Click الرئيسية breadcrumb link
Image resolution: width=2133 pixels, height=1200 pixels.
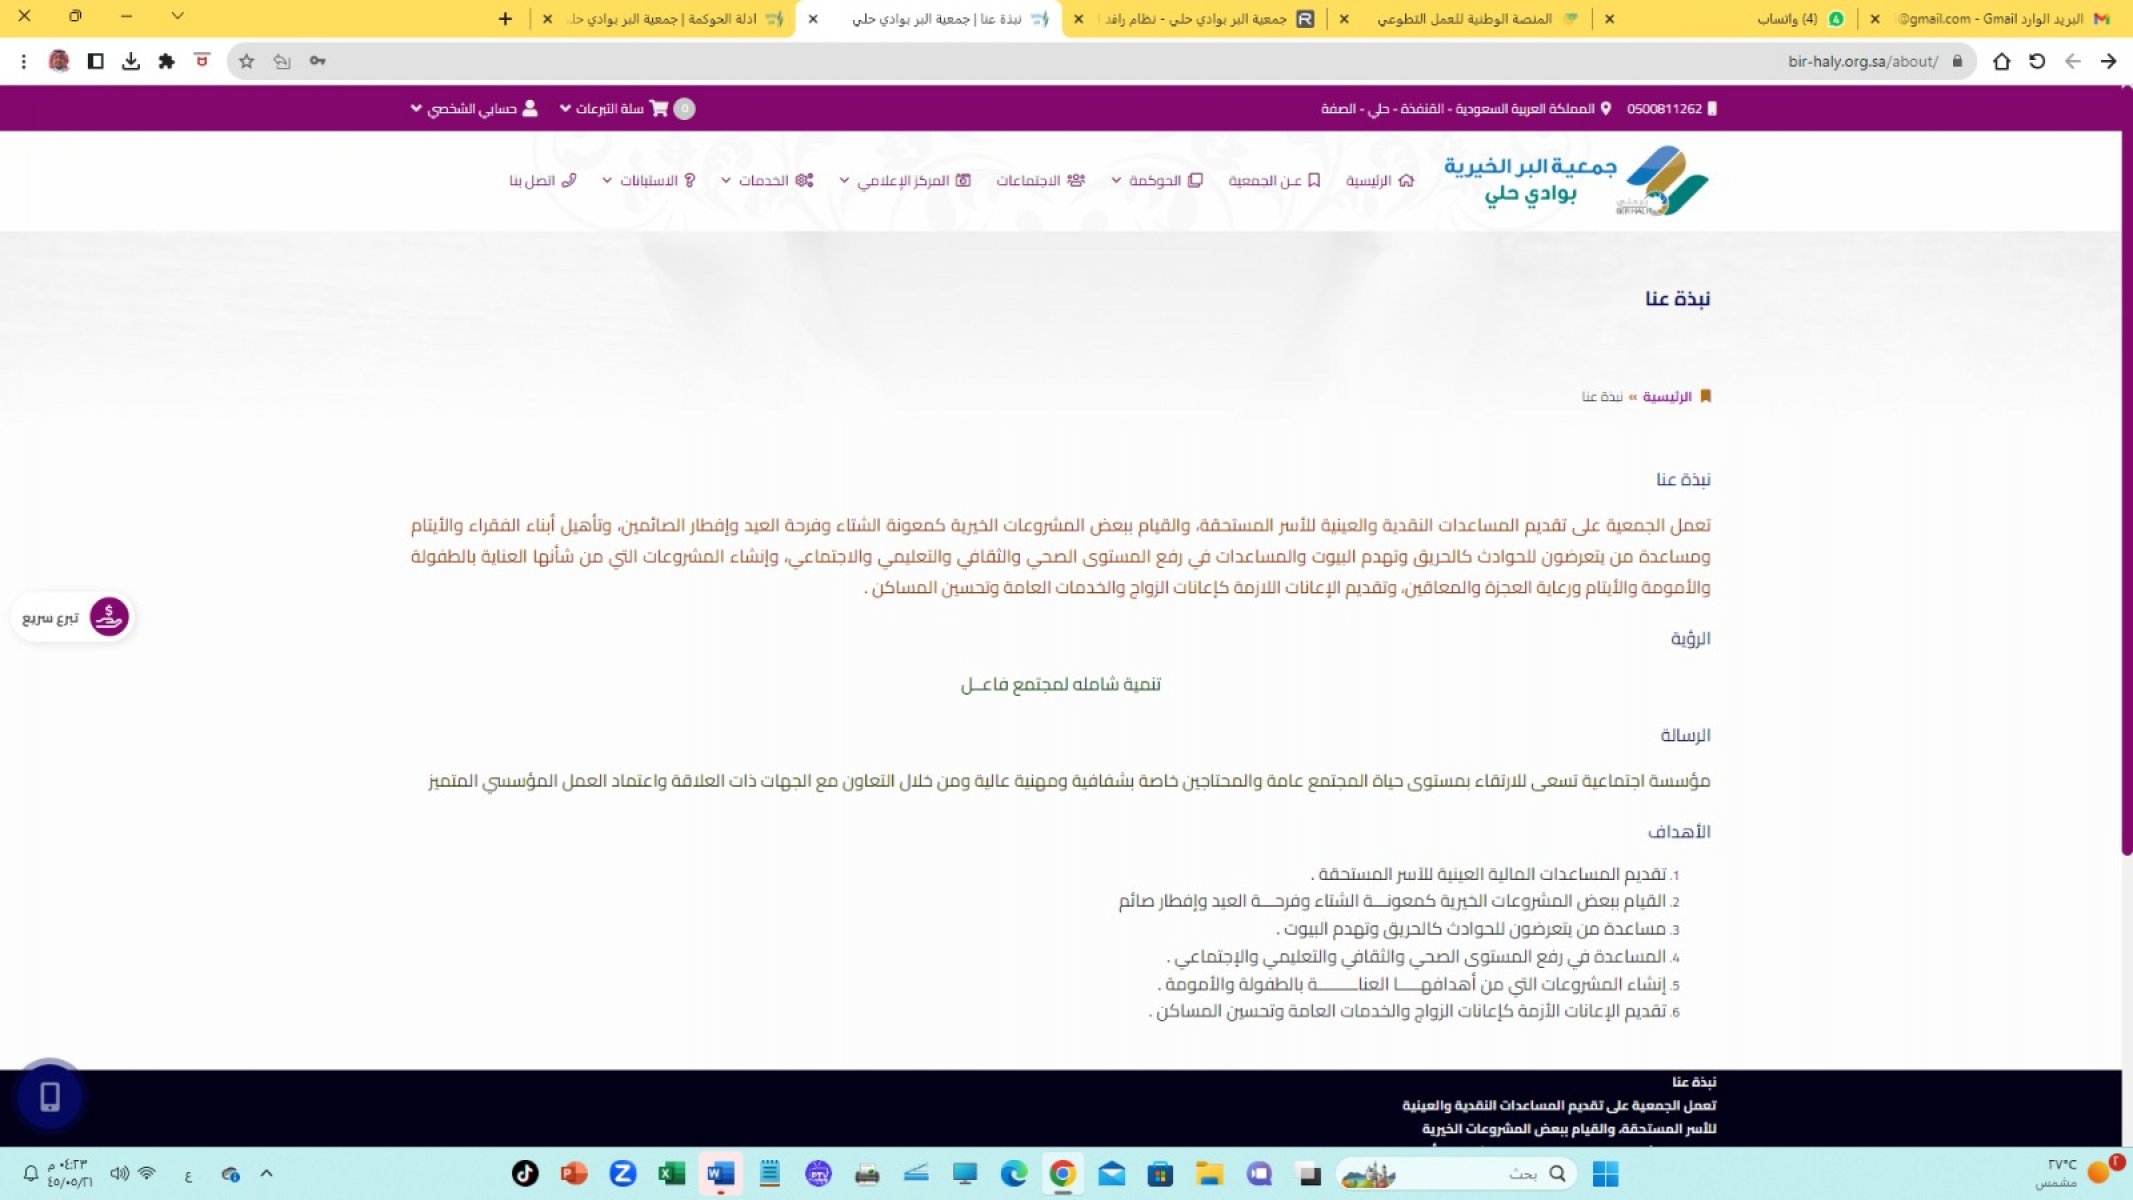point(1666,397)
